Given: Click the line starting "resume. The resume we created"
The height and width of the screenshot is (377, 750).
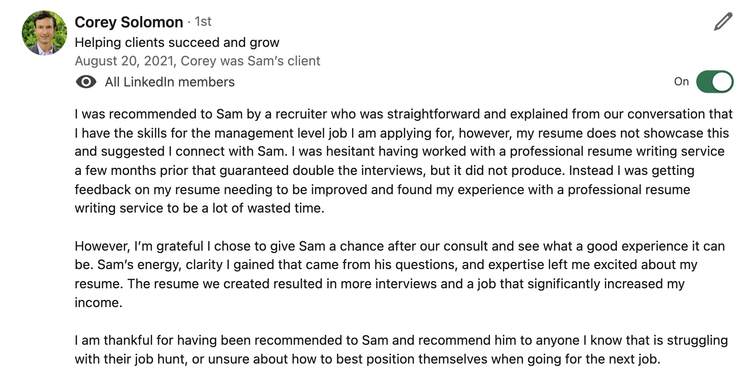Looking at the screenshot, I should tap(380, 284).
